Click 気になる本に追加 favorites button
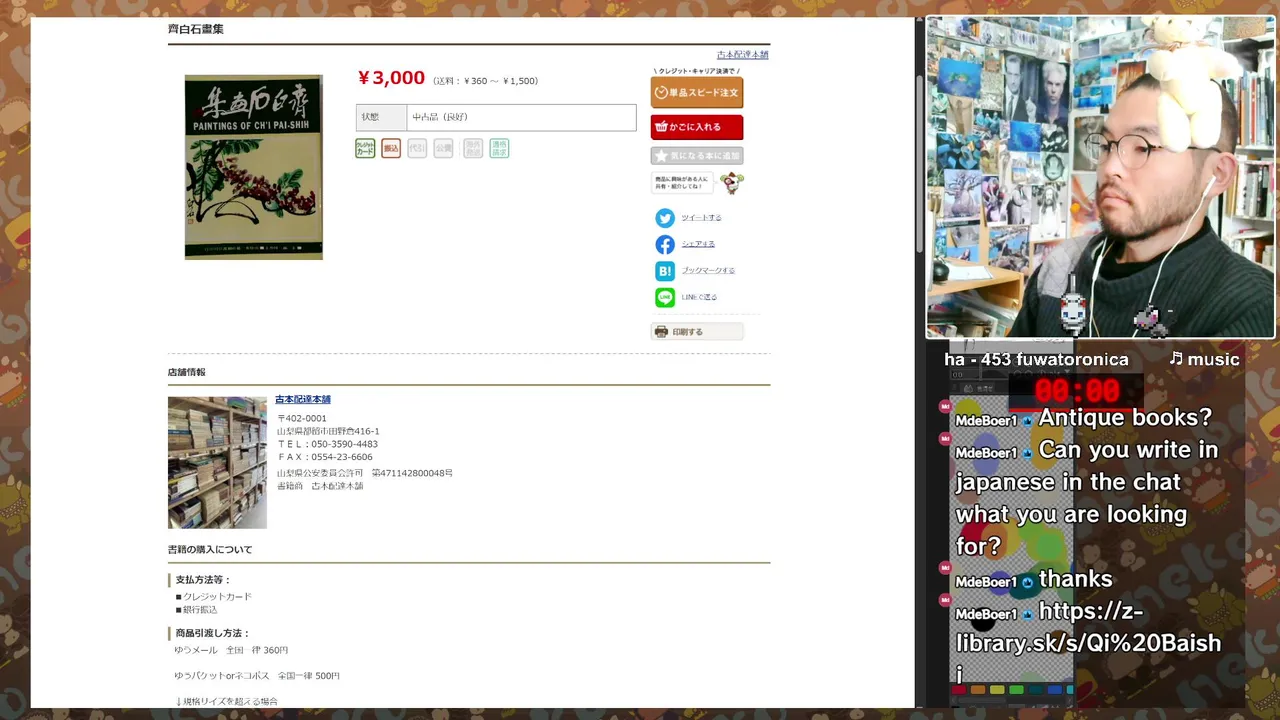 click(x=697, y=156)
